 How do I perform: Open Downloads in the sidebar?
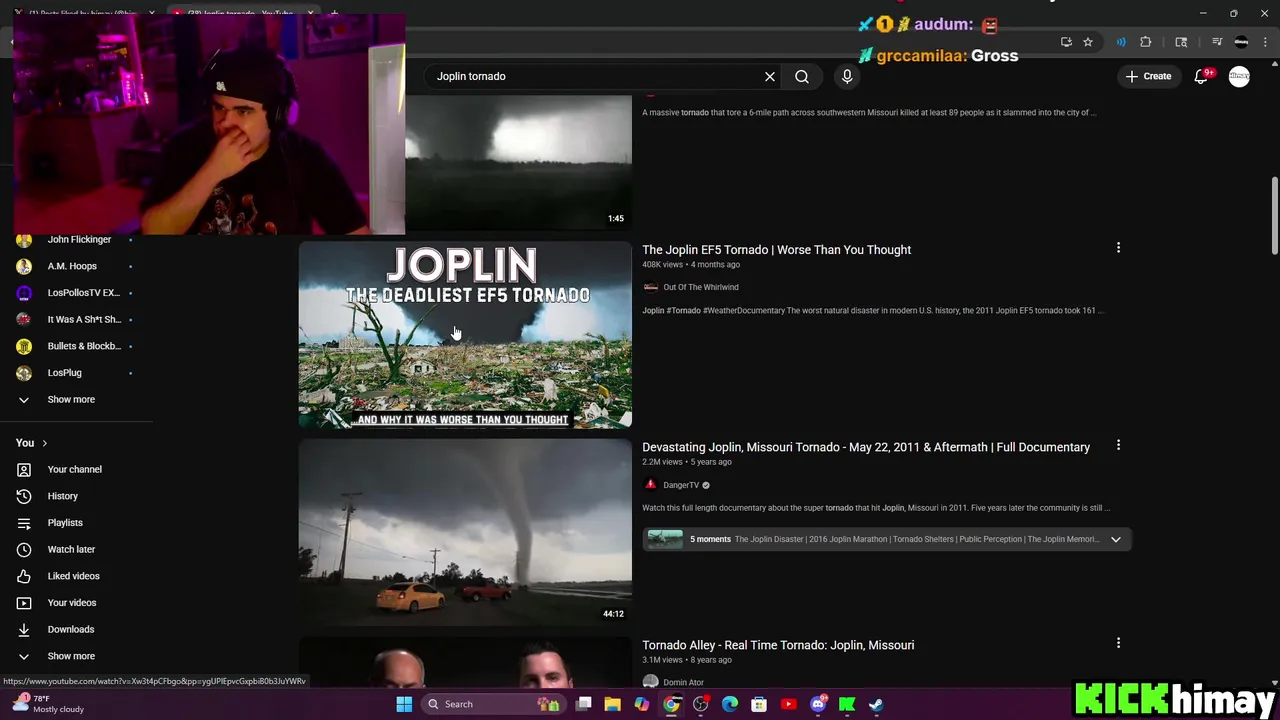(x=70, y=629)
